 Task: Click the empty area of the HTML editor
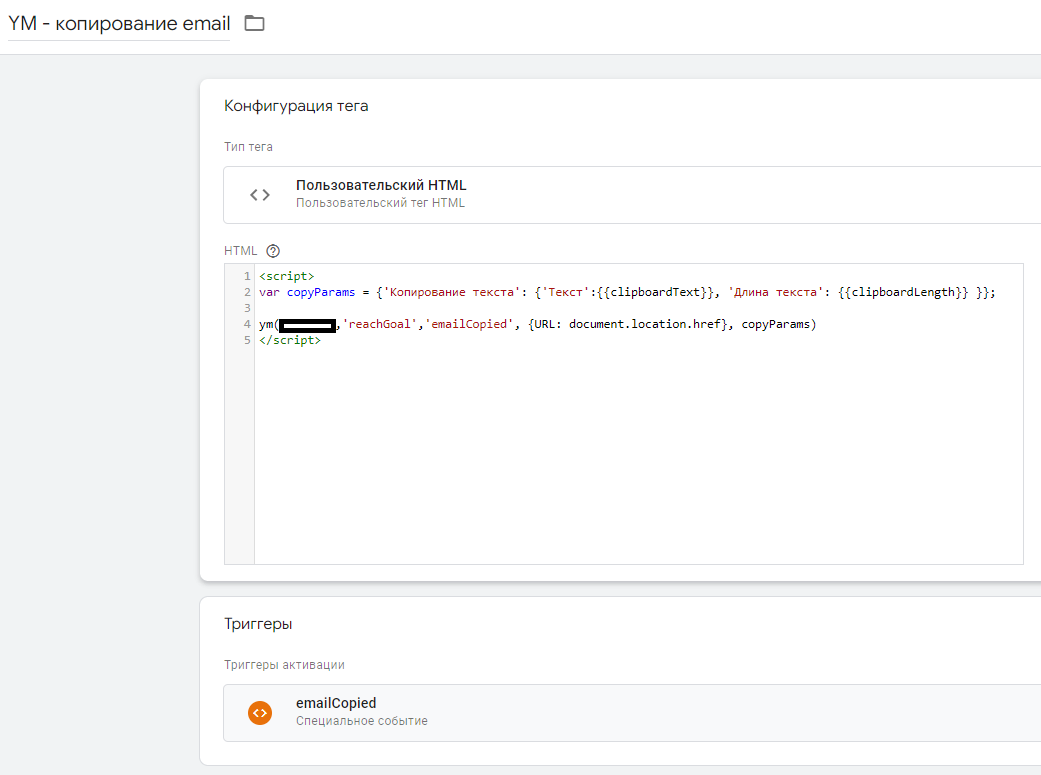(x=638, y=460)
